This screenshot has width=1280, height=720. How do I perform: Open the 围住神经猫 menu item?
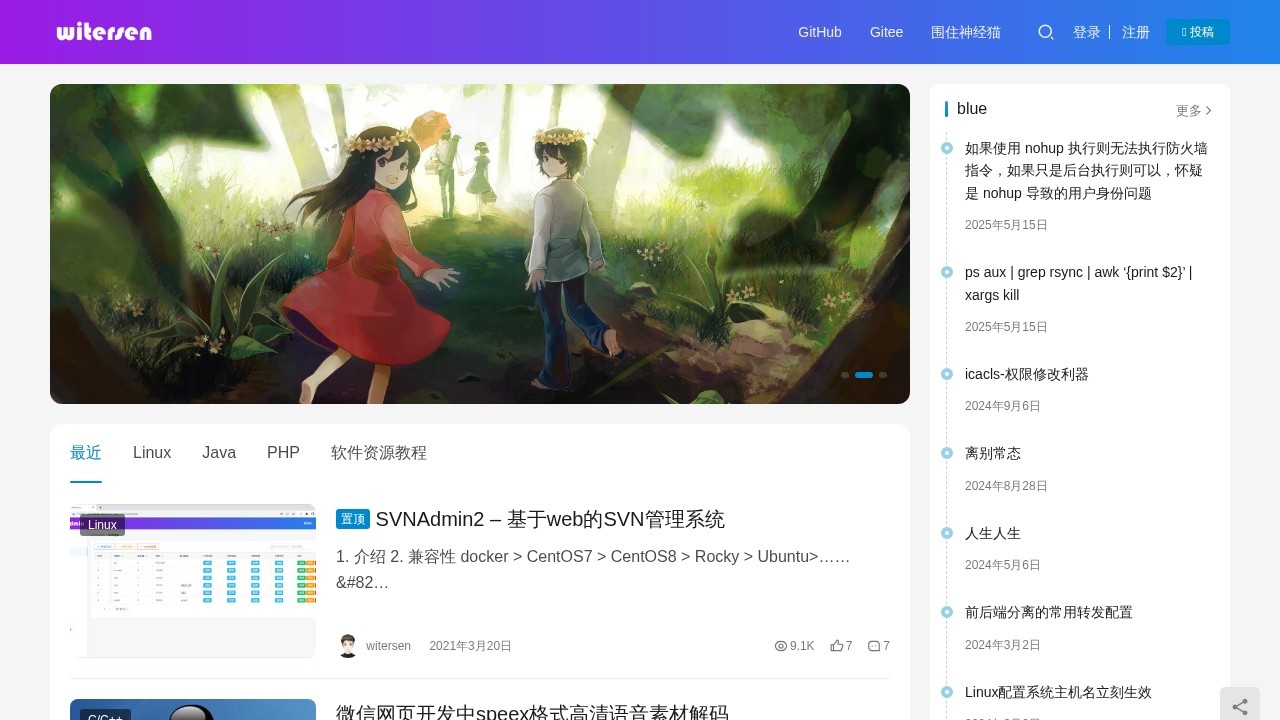(965, 32)
